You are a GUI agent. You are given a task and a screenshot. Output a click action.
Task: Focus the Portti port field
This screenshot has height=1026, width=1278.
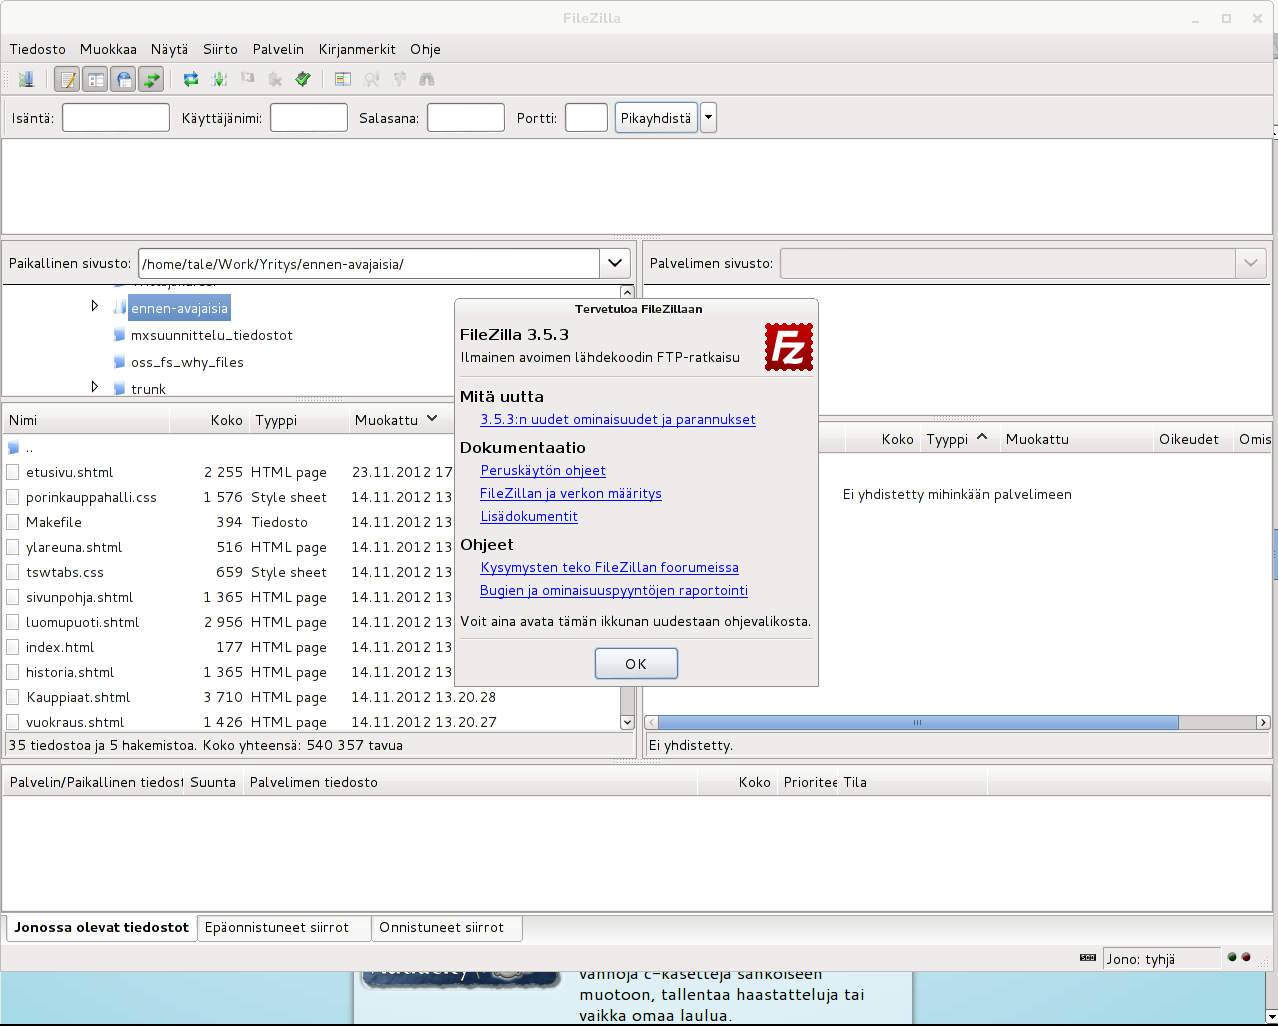(586, 118)
